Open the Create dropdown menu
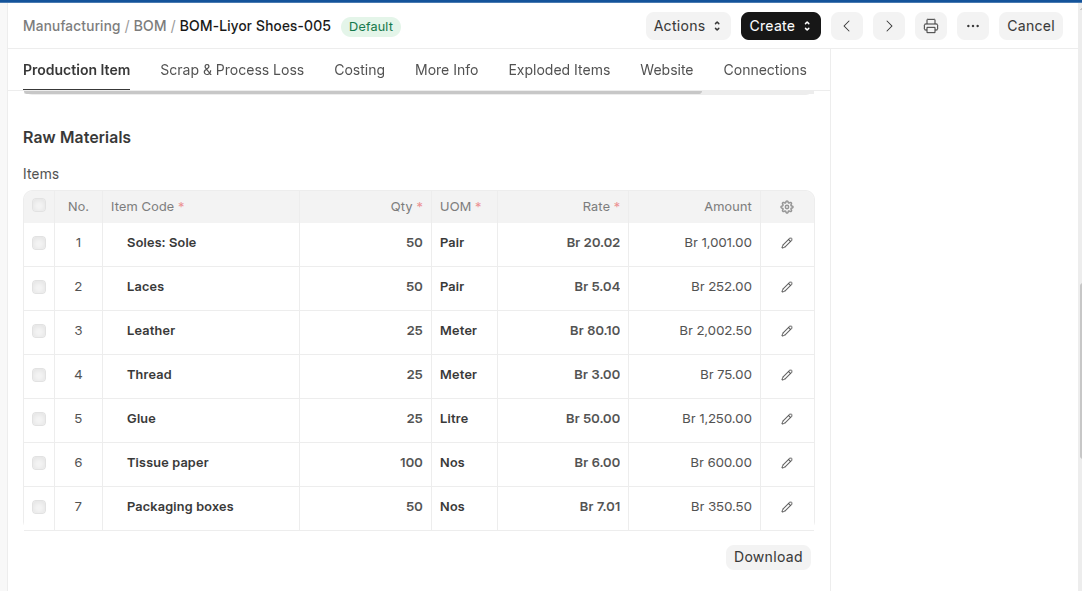This screenshot has height=591, width=1082. 780,26
